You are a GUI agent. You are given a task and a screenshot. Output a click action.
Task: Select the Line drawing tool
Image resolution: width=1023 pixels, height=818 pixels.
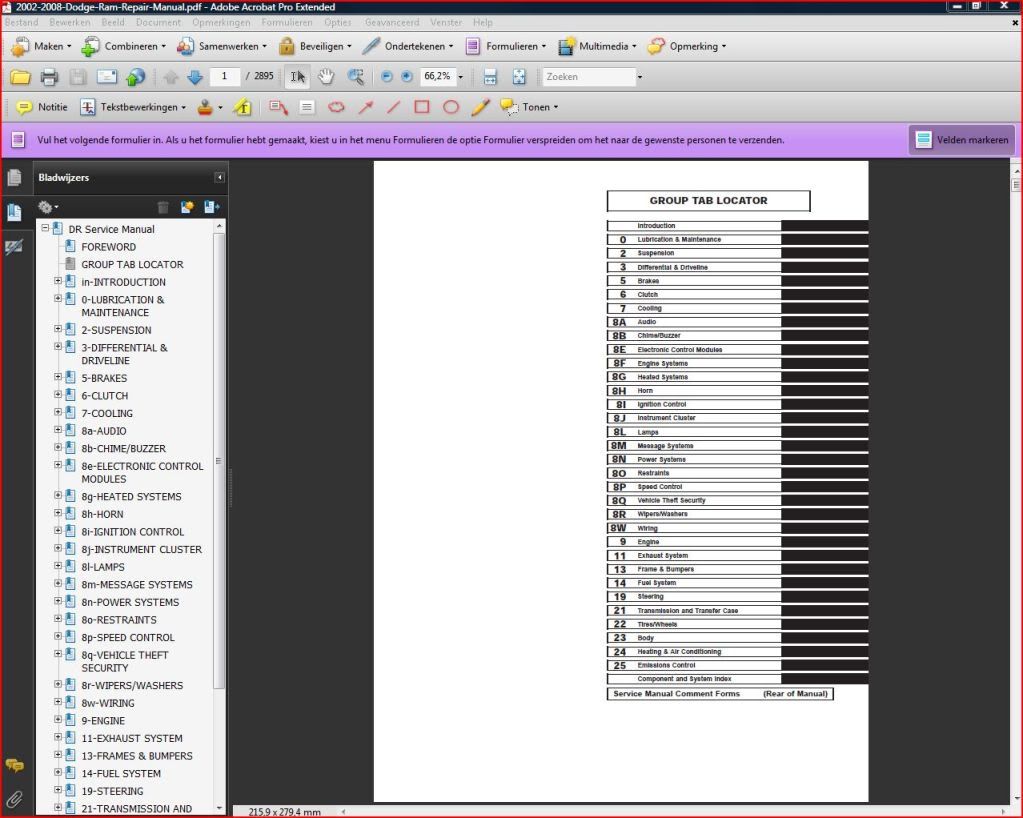coord(393,107)
